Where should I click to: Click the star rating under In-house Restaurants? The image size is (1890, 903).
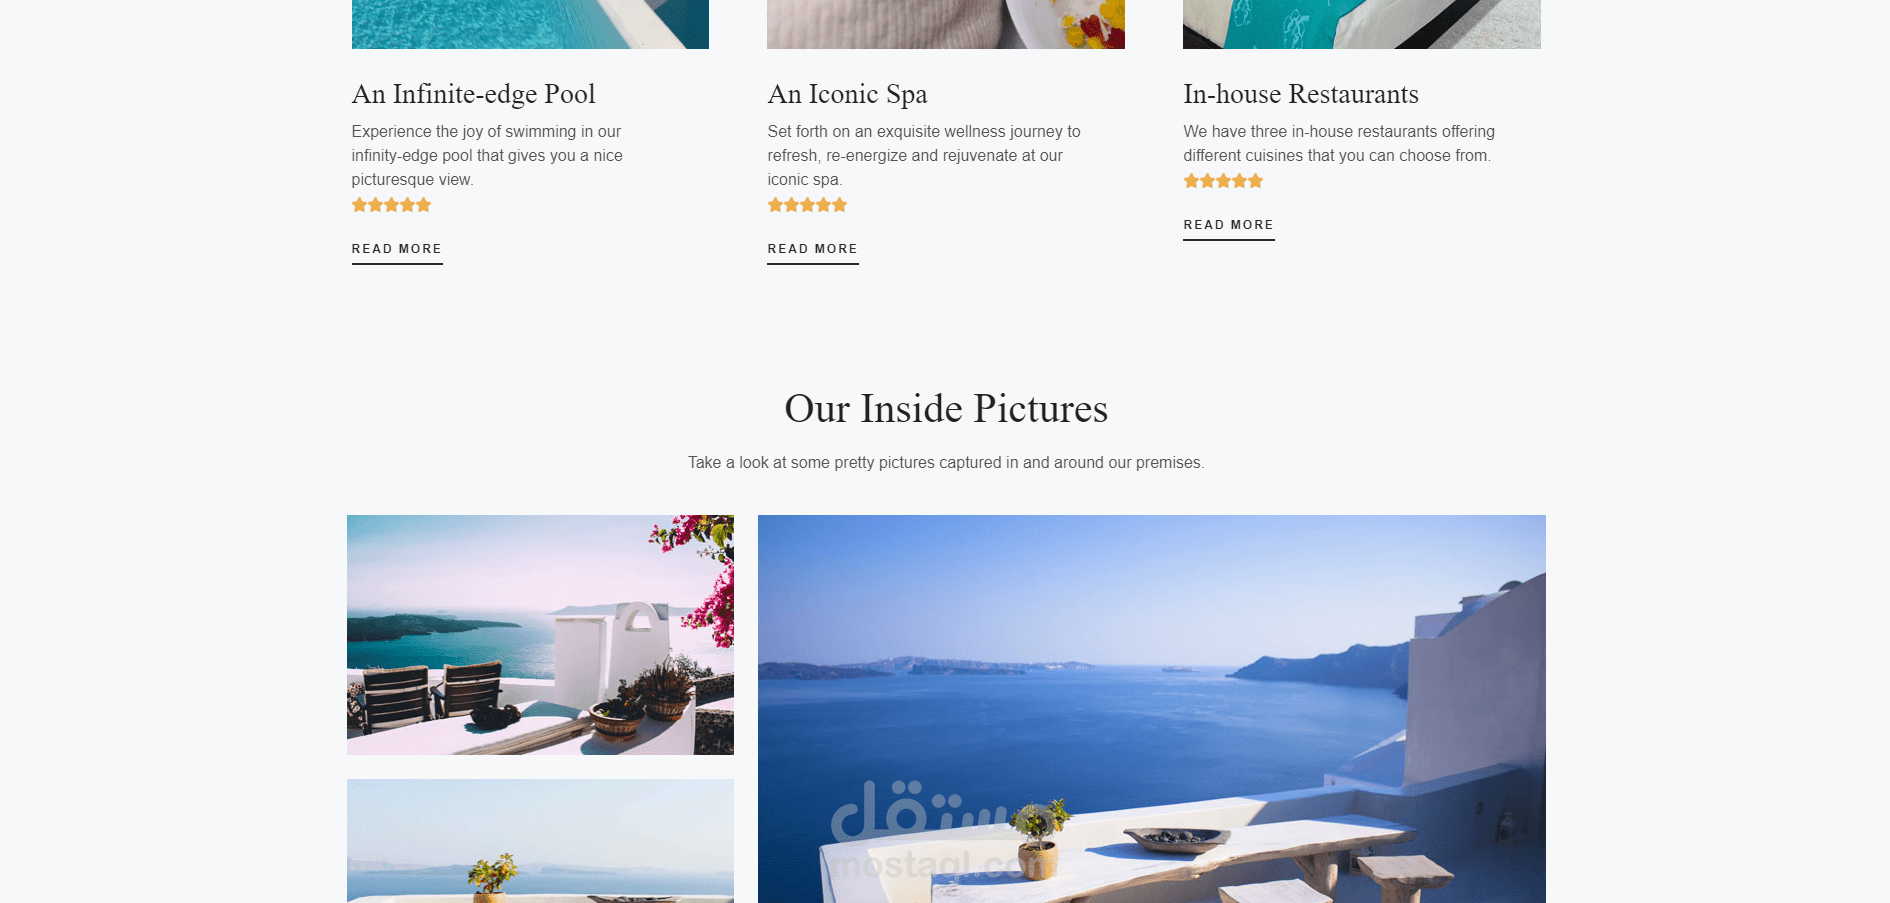[x=1223, y=181]
